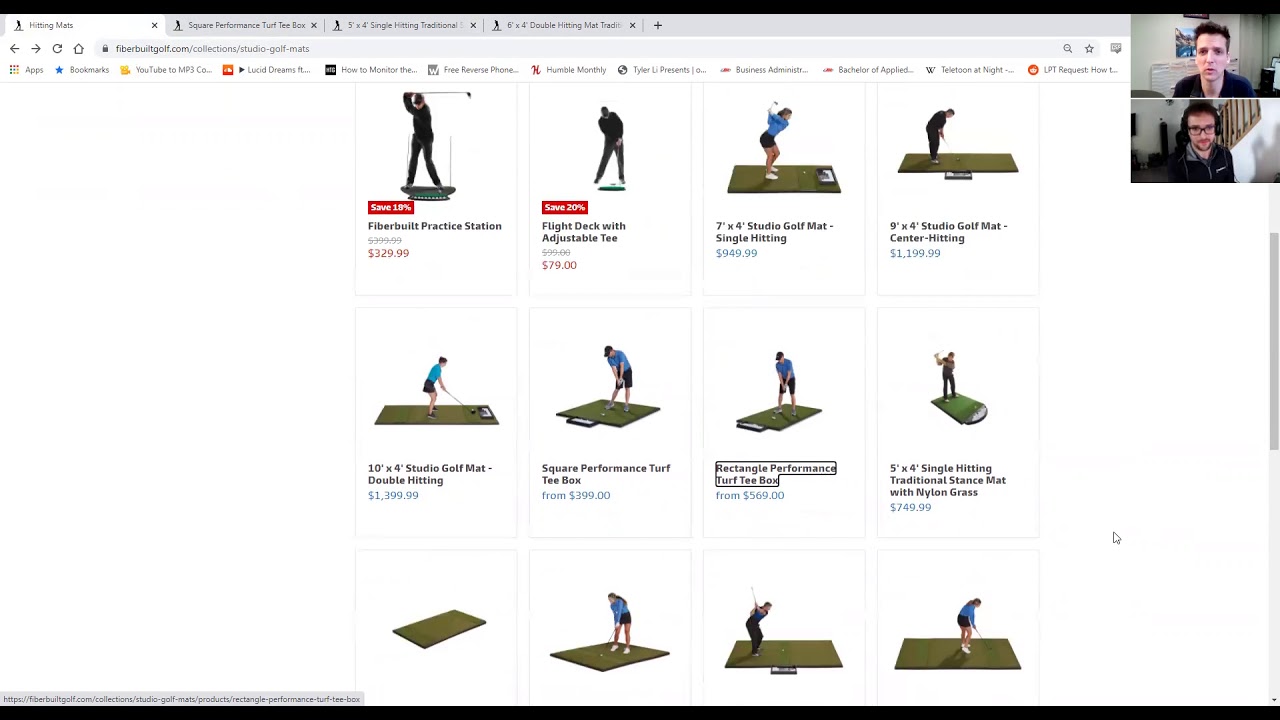Click the scroll-down arrow on the scrollbar
1280x720 pixels.
click(x=1273, y=699)
